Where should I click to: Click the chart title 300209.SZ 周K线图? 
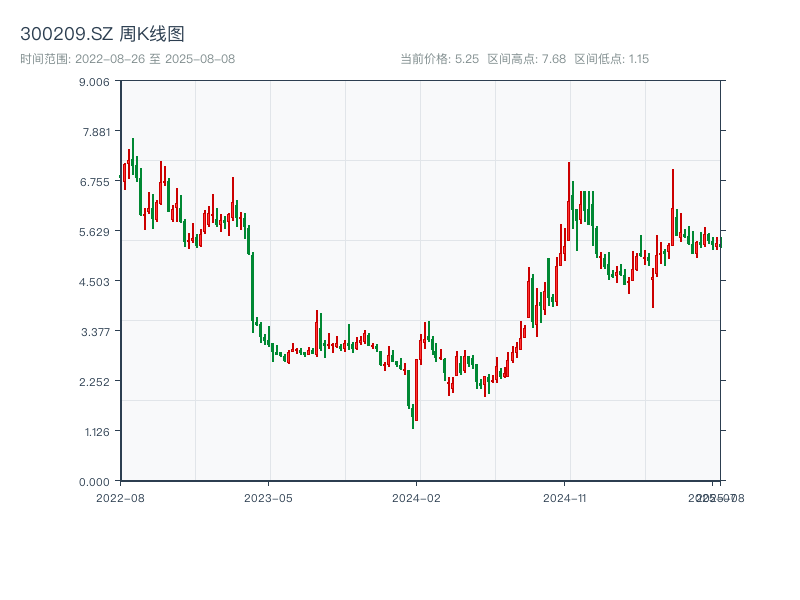tap(102, 35)
